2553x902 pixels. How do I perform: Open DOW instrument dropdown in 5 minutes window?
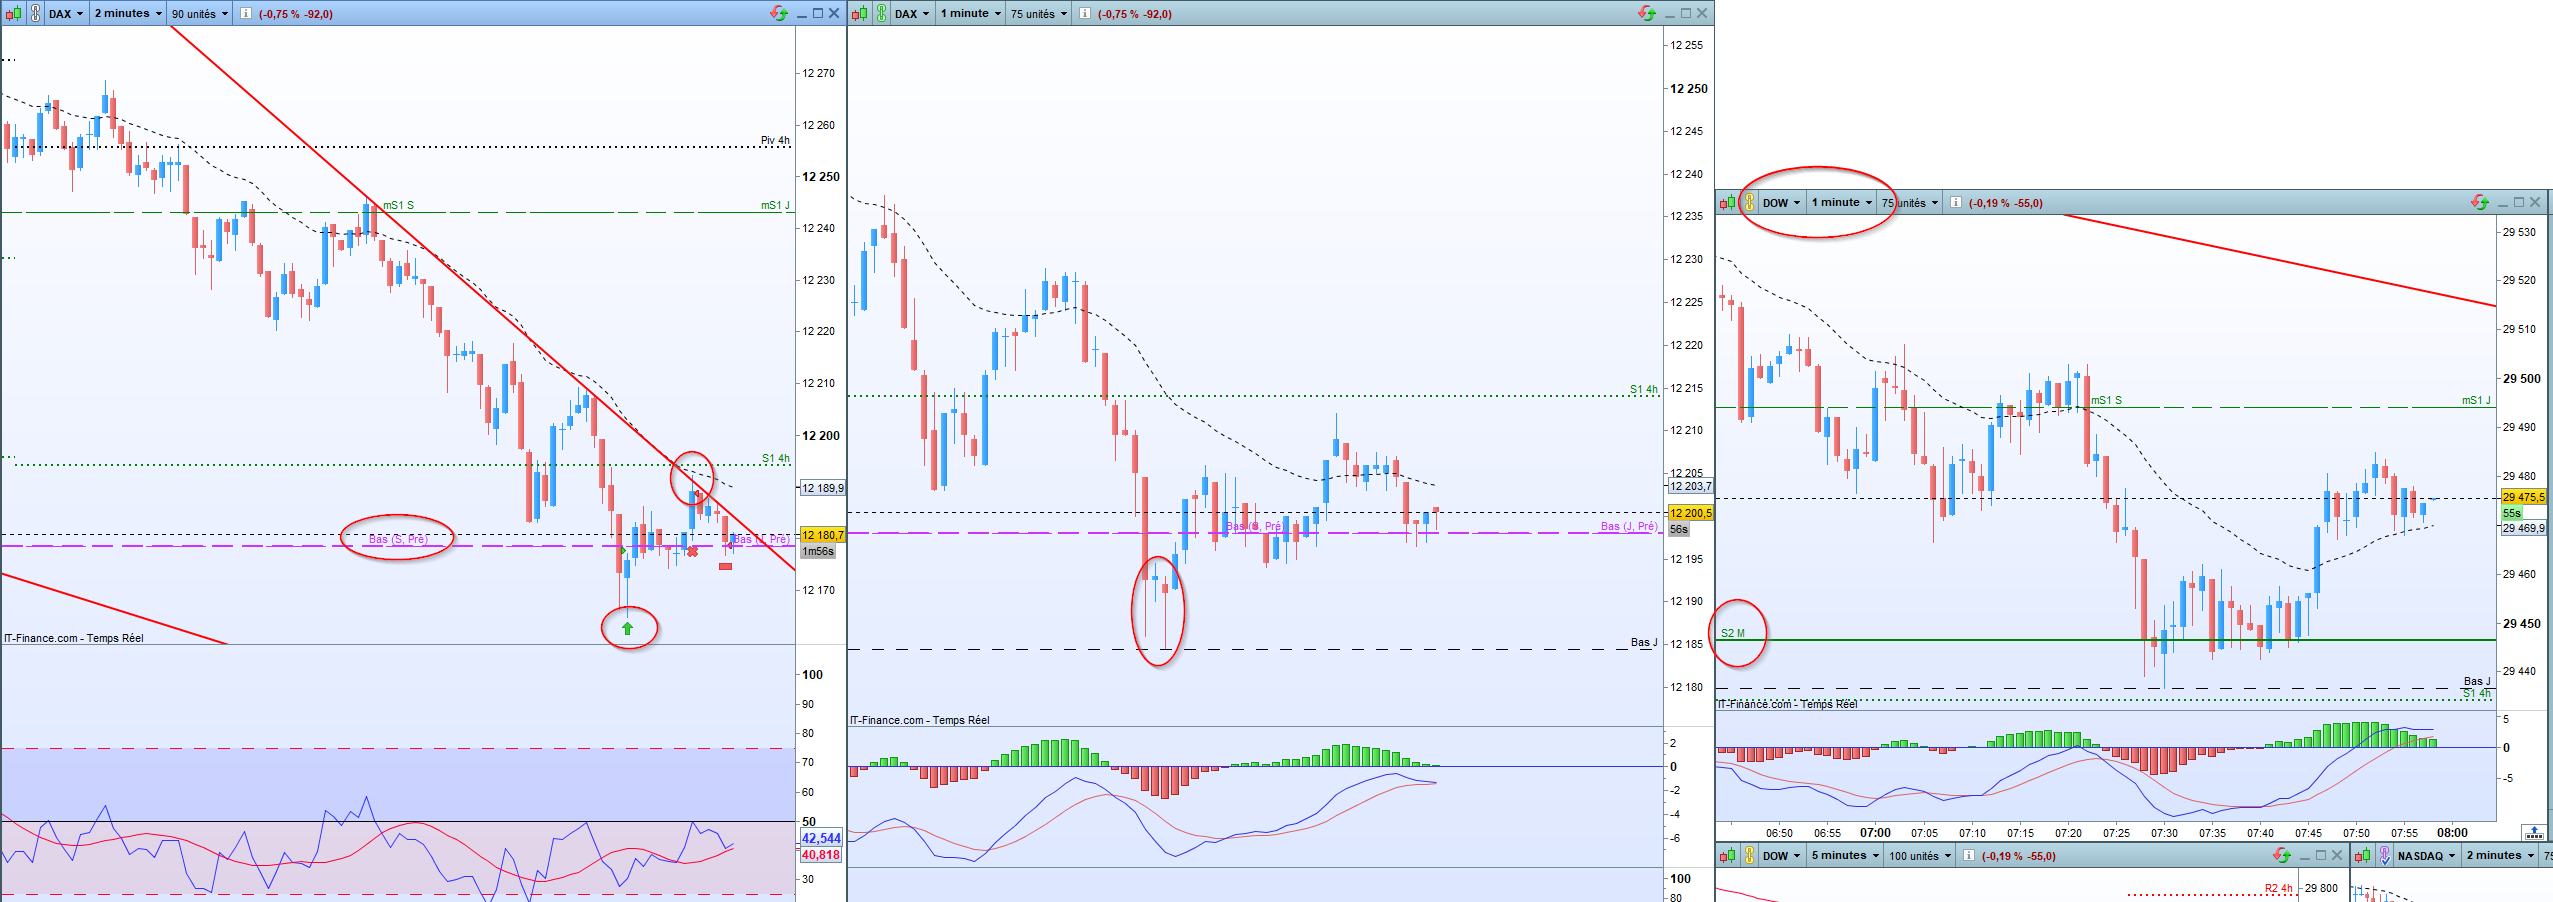(1782, 856)
